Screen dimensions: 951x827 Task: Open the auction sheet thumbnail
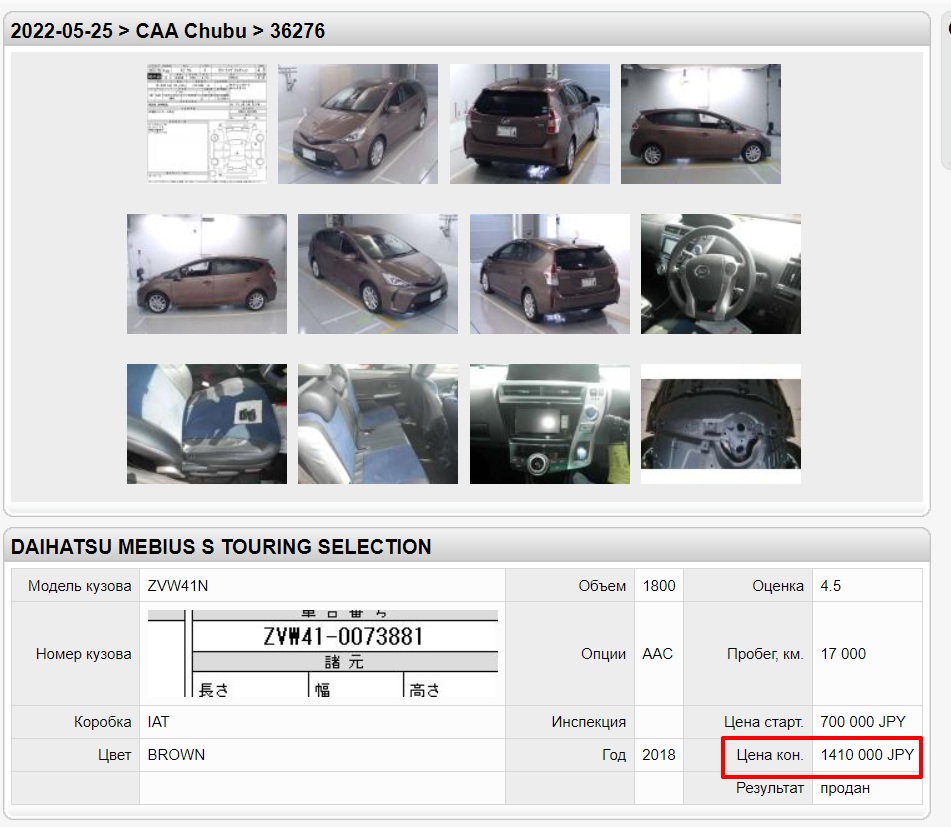coord(207,124)
